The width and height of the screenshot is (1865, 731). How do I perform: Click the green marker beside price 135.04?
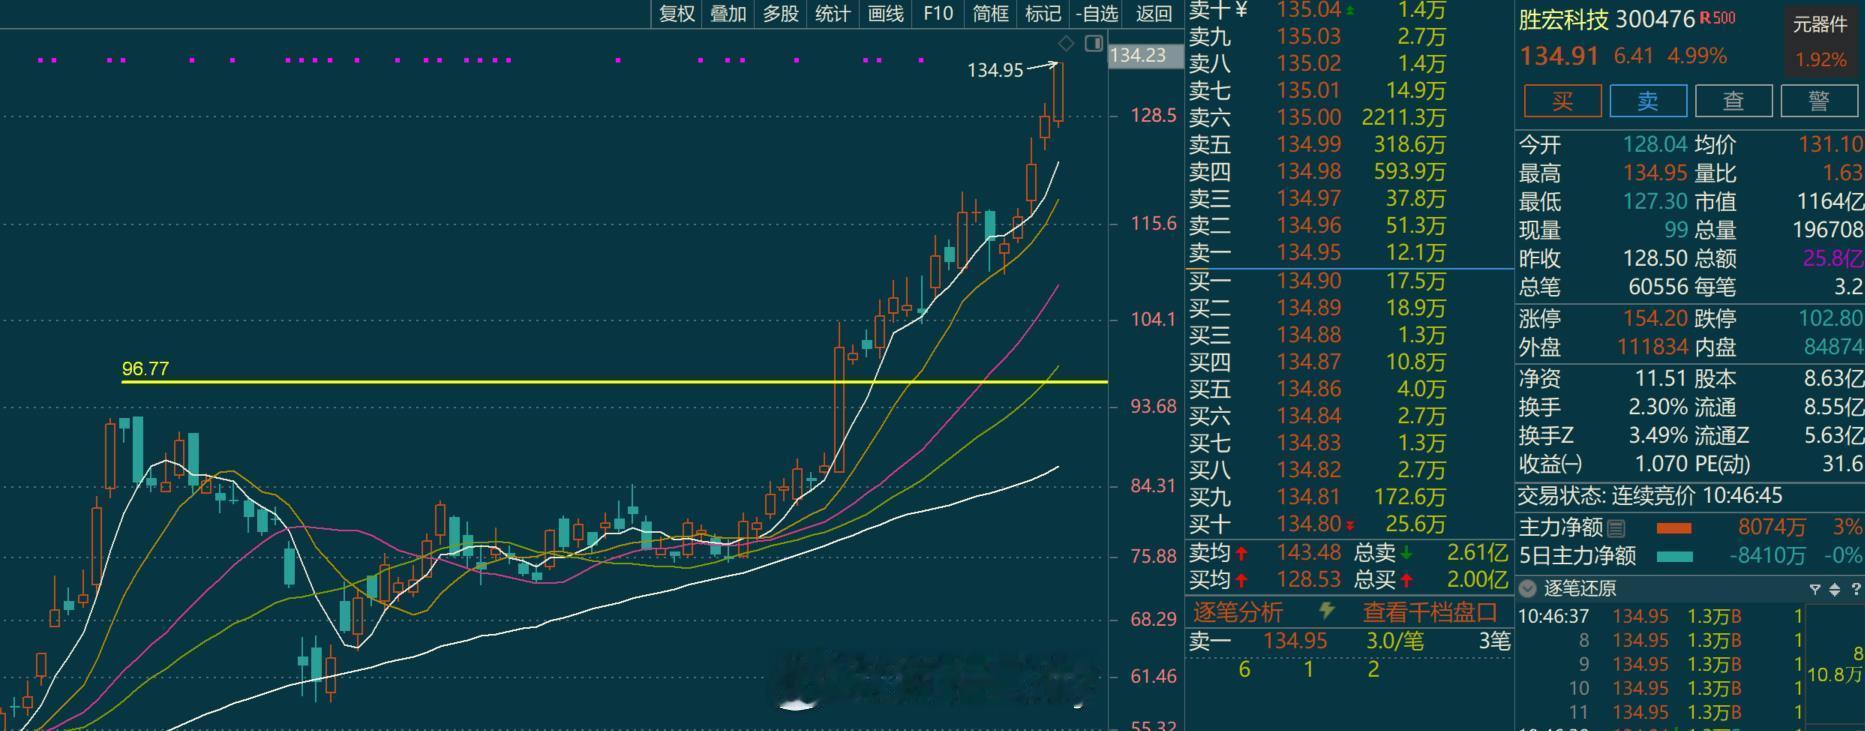pyautogui.click(x=1350, y=10)
